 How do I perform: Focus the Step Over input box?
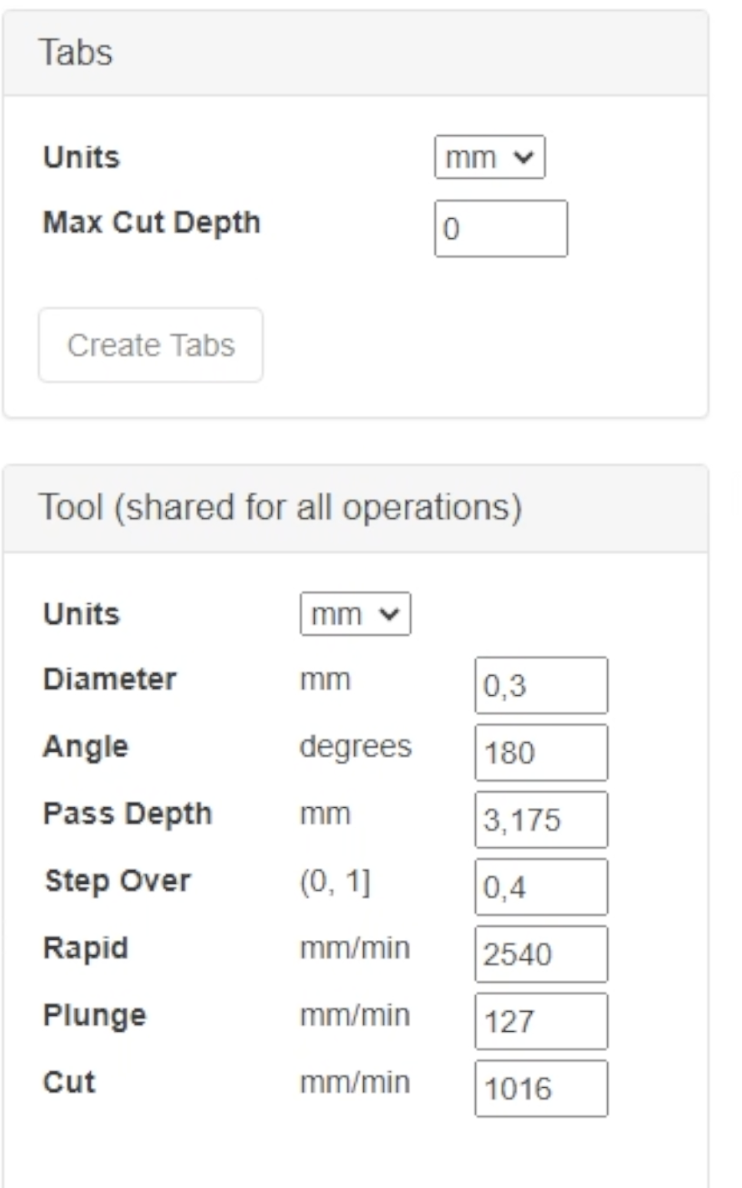[541, 887]
